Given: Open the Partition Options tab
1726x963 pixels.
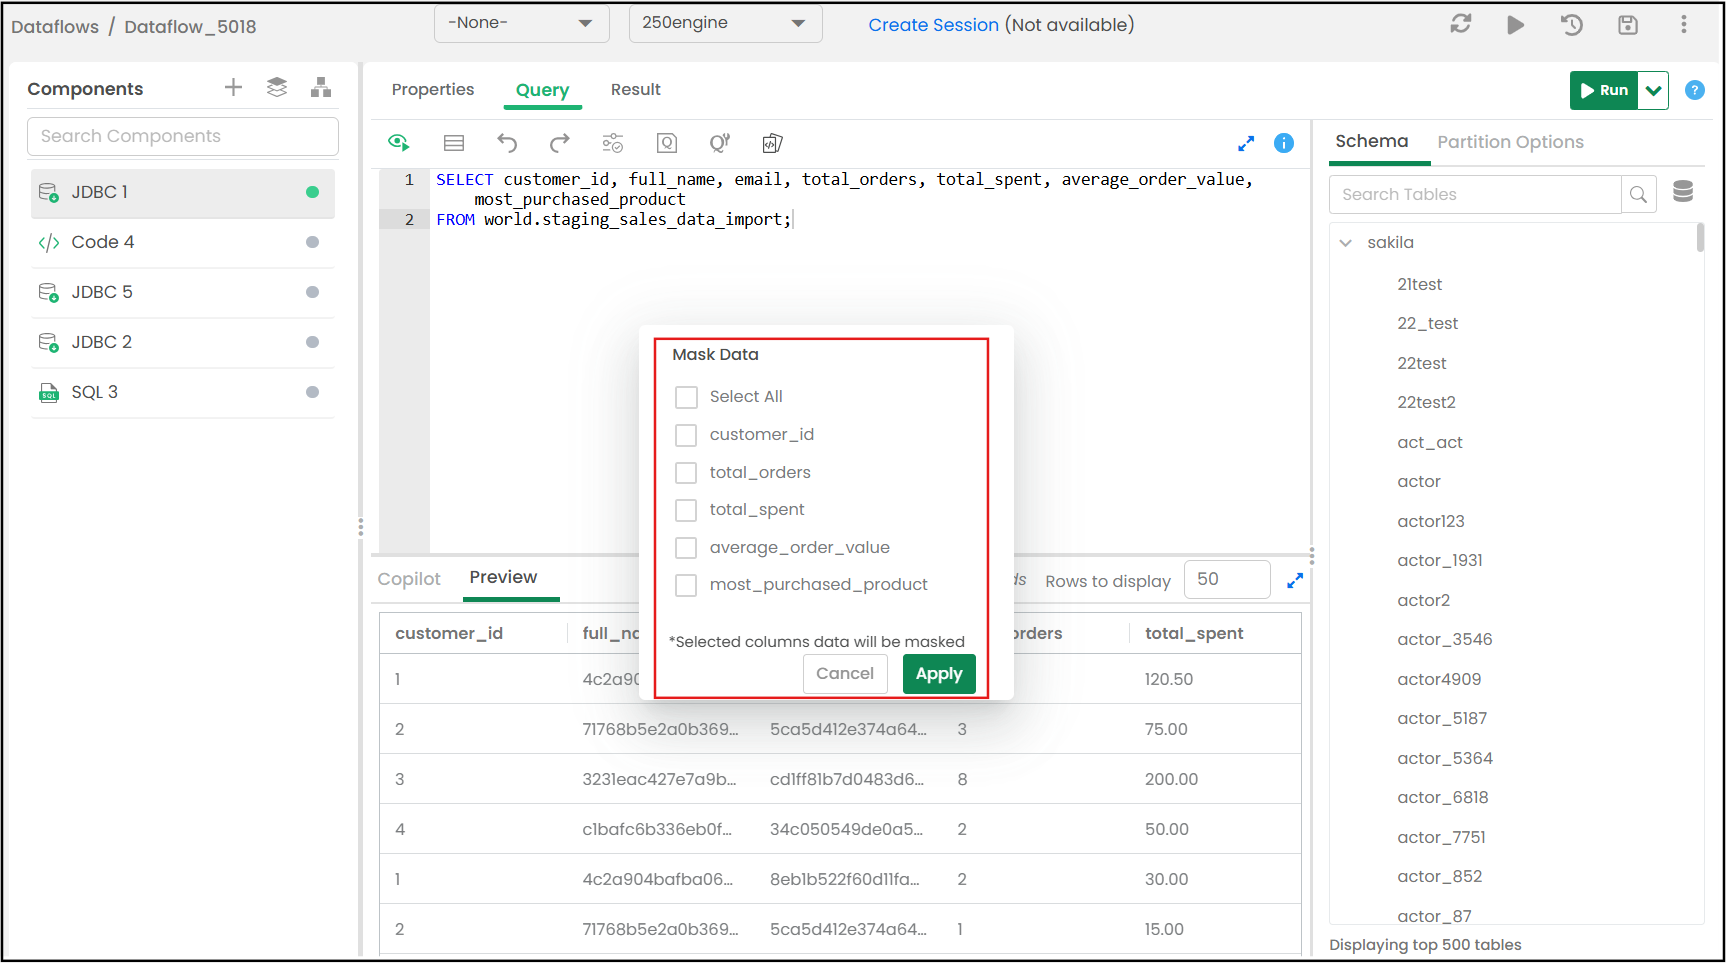Looking at the screenshot, I should pos(1510,142).
